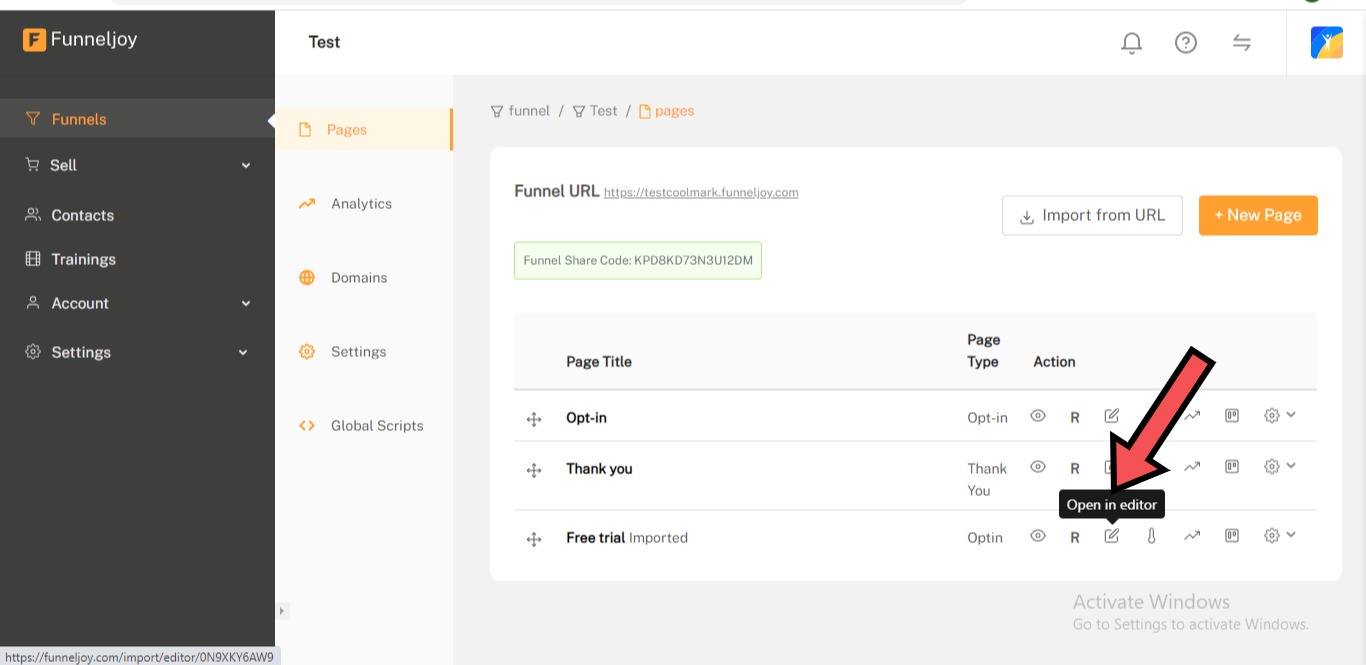Preview the Free trial page with eye icon
Viewport: 1366px width, 665px height.
tap(1038, 536)
